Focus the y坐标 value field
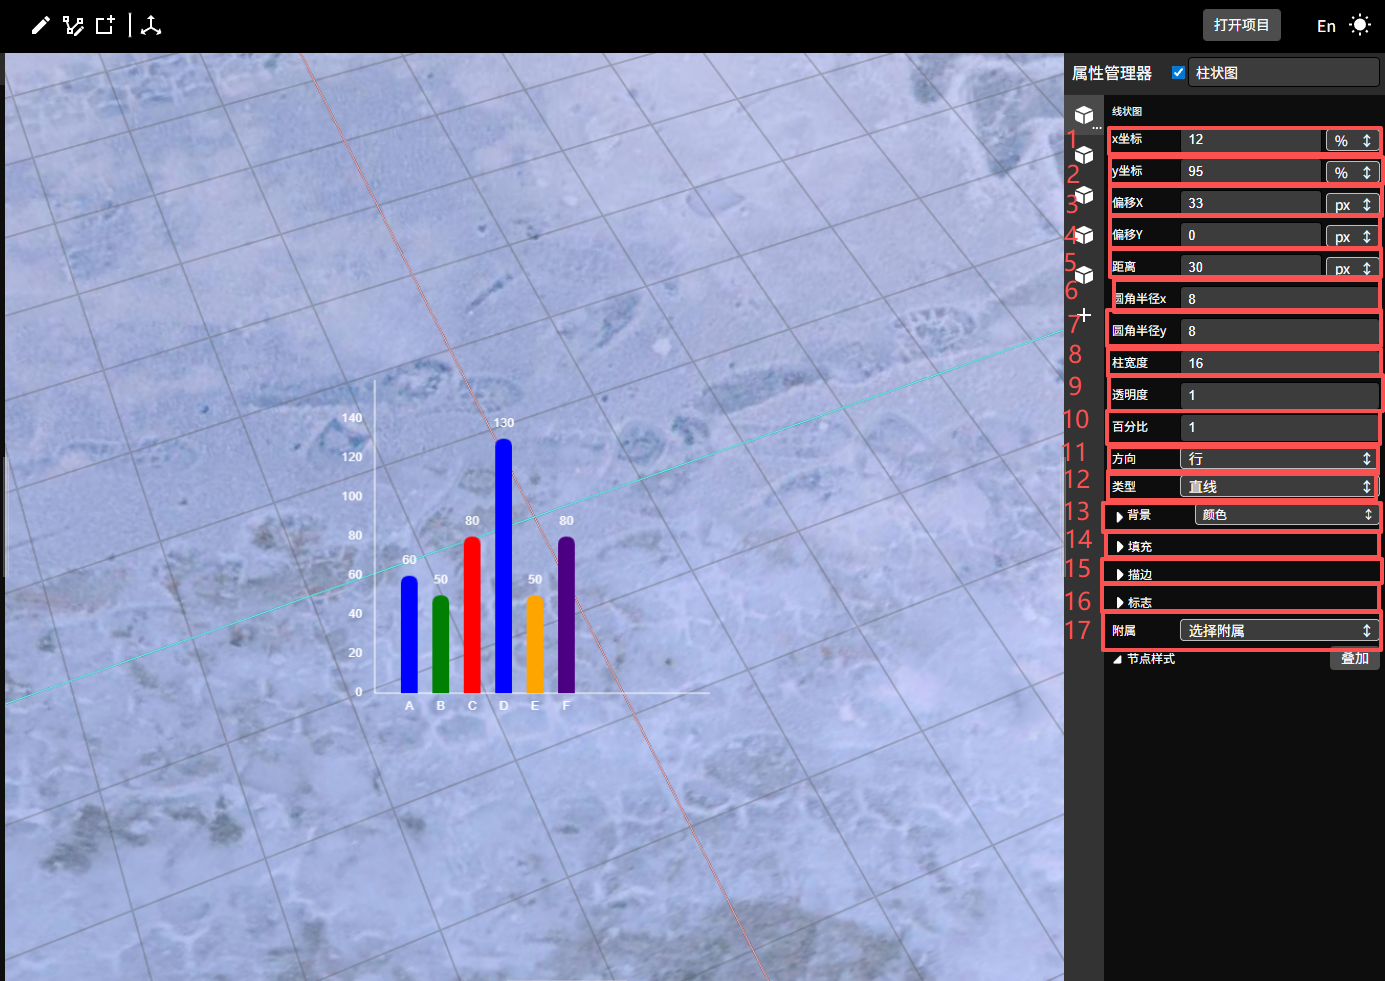 pos(1251,172)
